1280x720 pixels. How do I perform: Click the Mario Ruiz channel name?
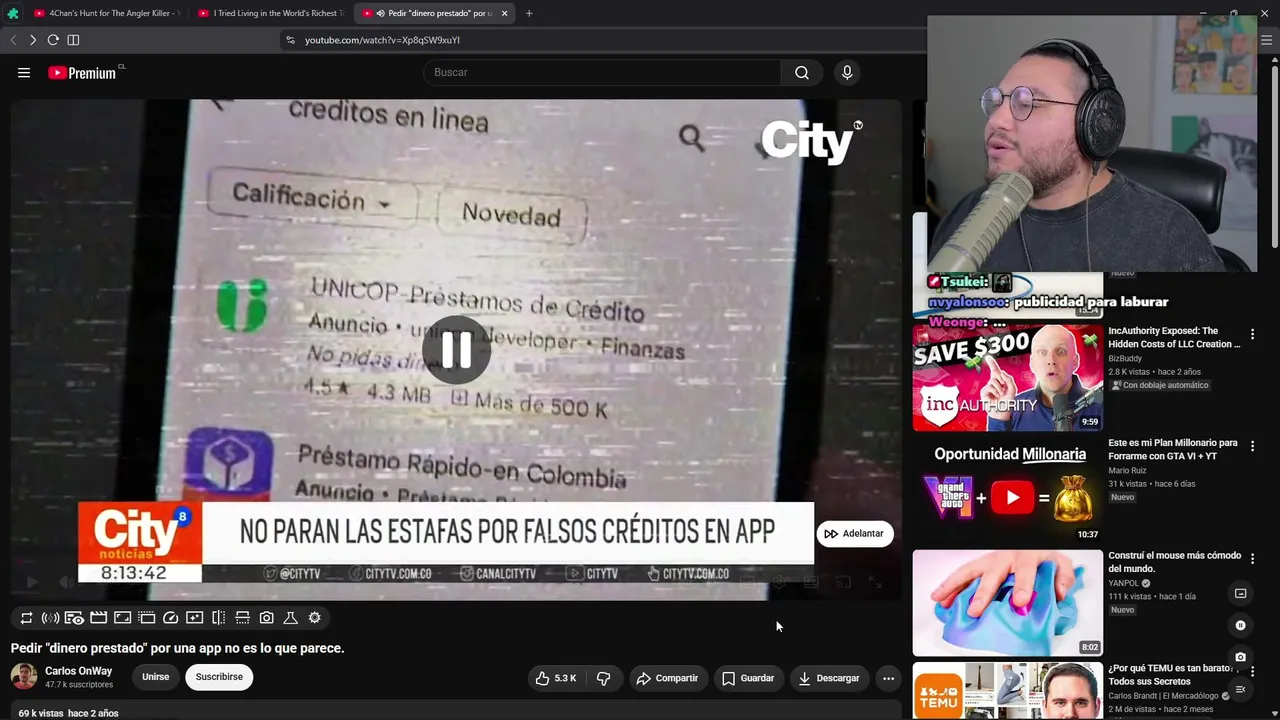tap(1127, 471)
